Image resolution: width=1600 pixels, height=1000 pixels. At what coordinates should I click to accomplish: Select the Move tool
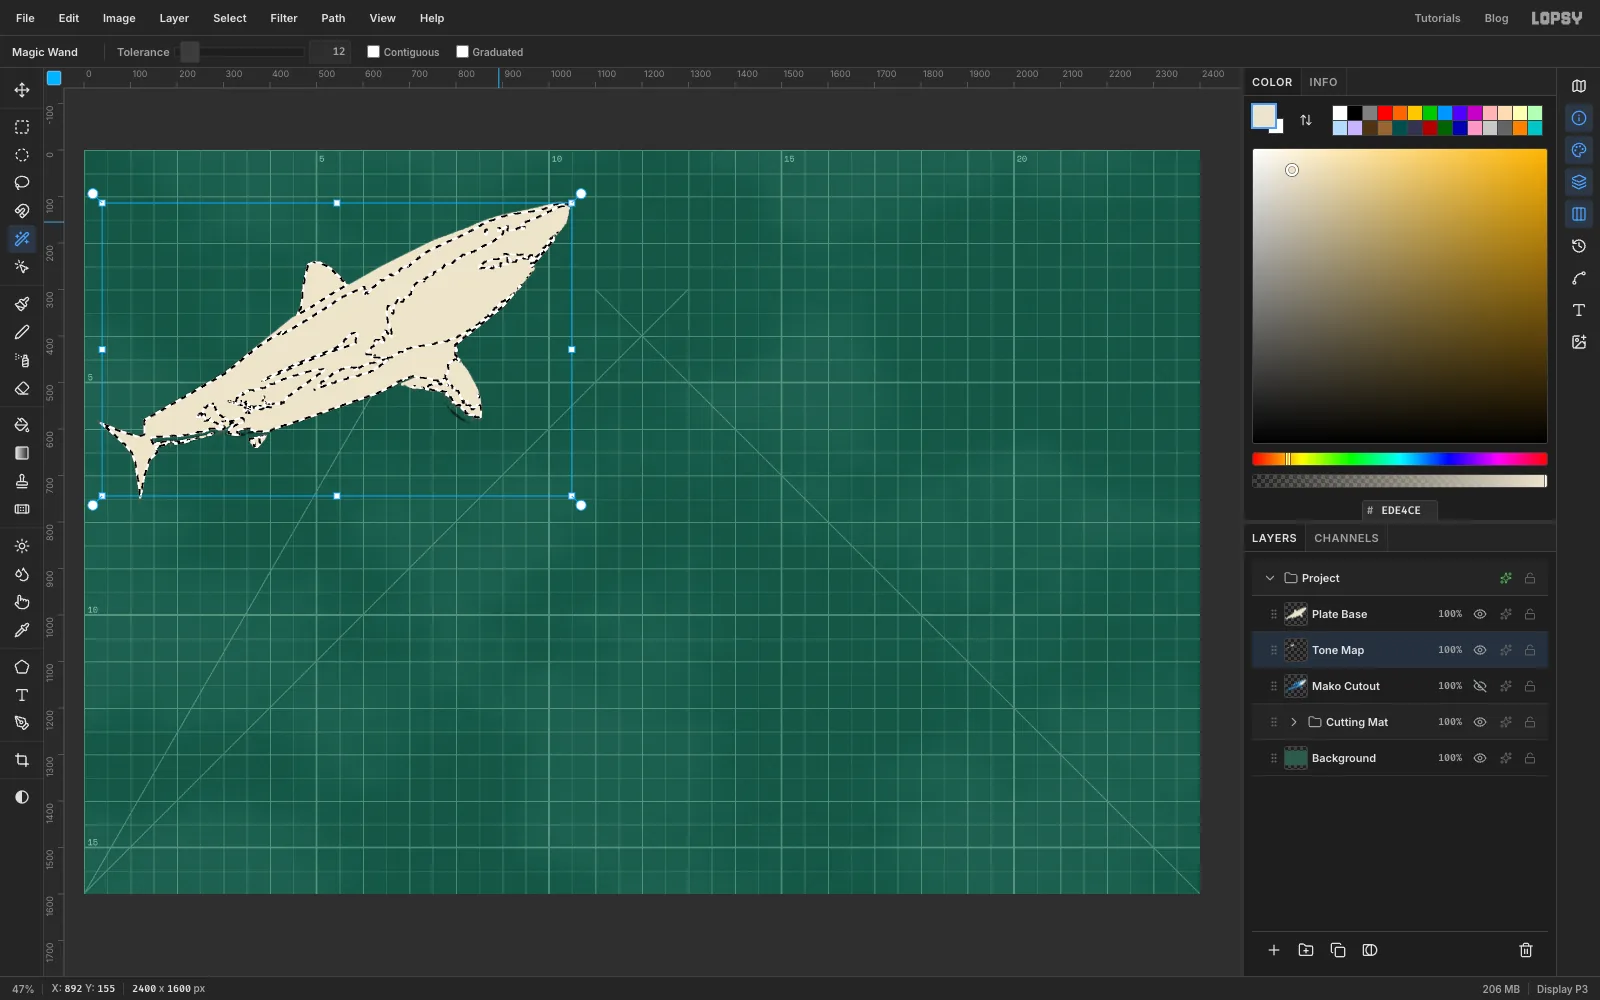tap(22, 90)
